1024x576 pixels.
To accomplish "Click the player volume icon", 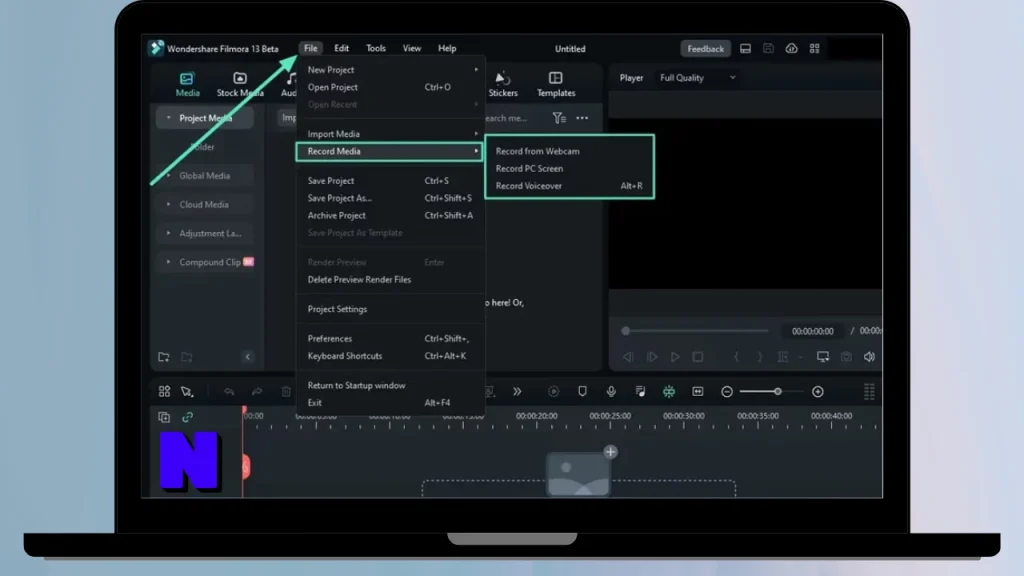I will [x=869, y=357].
